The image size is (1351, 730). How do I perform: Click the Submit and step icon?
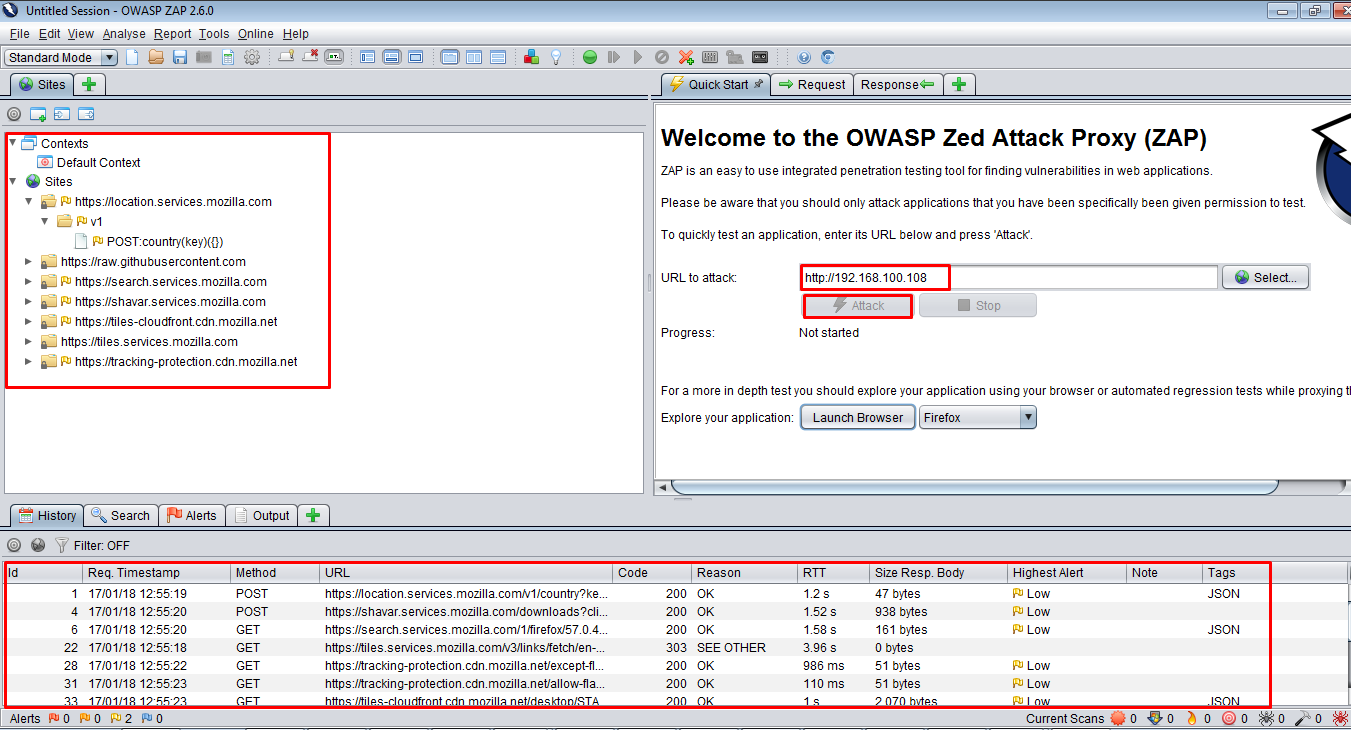[x=614, y=57]
